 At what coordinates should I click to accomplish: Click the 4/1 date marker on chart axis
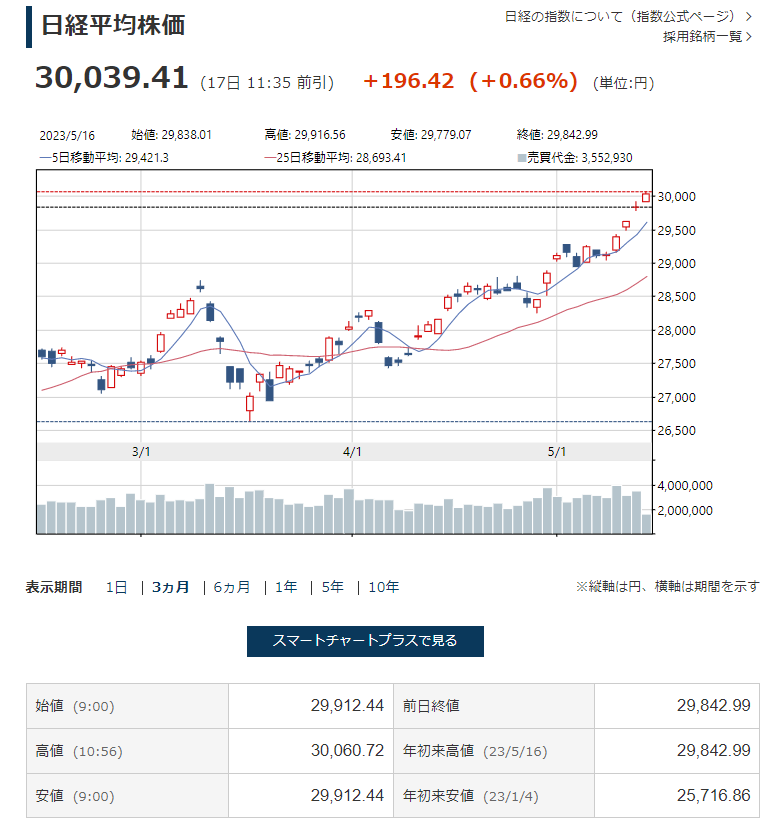(x=352, y=452)
